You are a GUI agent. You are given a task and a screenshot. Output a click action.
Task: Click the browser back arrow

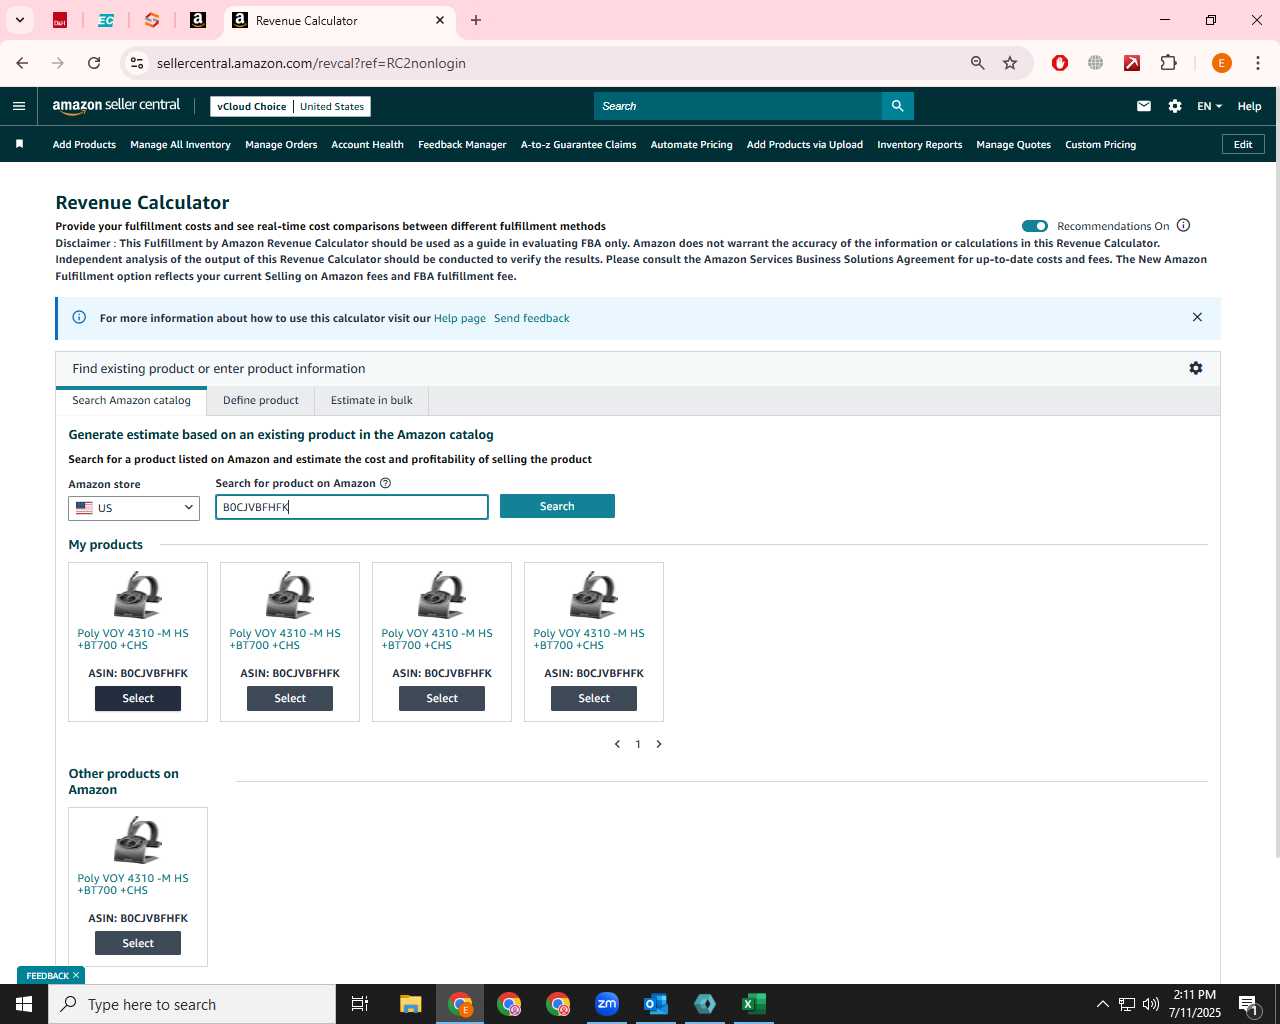[22, 63]
